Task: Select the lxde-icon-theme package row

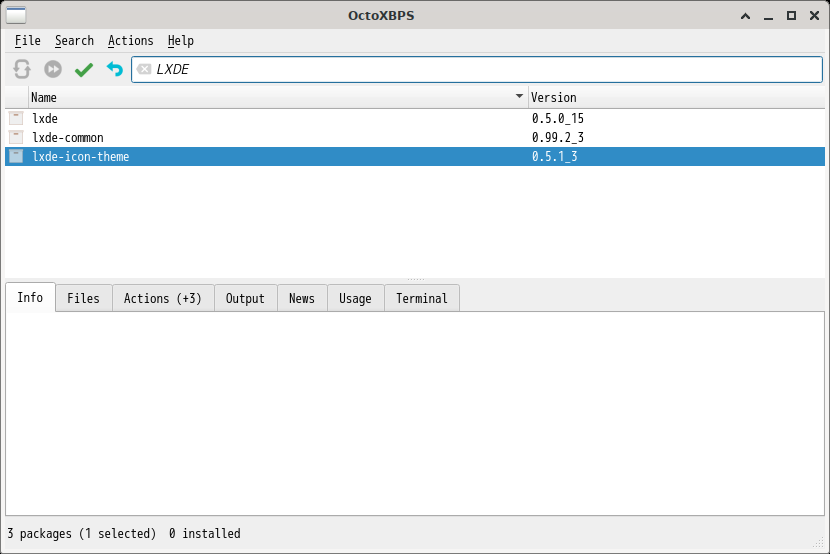Action: click(415, 156)
